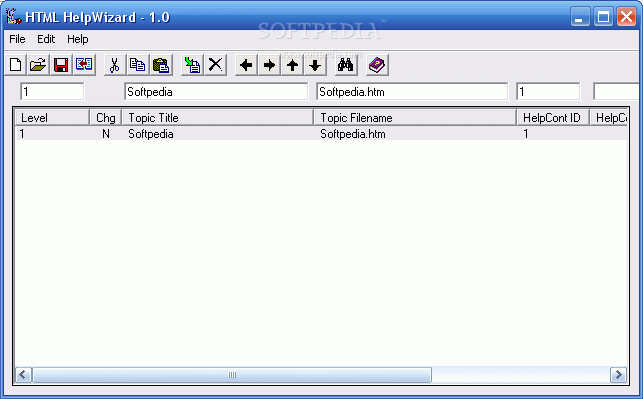
Task: Maximize the HTML HelpWizard window
Action: [x=603, y=17]
